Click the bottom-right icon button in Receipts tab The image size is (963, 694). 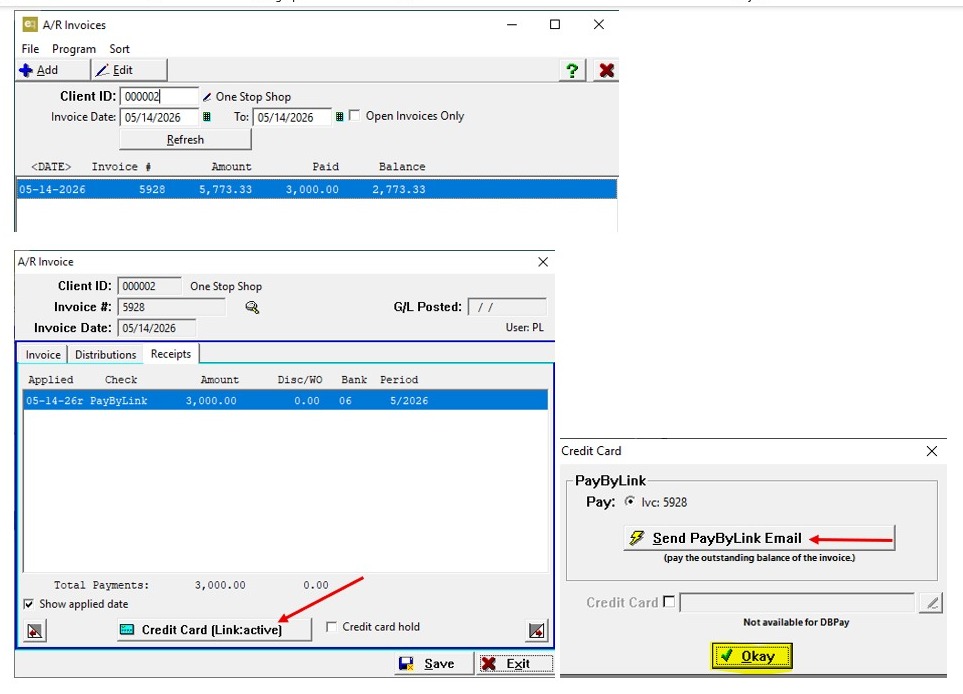(x=536, y=631)
